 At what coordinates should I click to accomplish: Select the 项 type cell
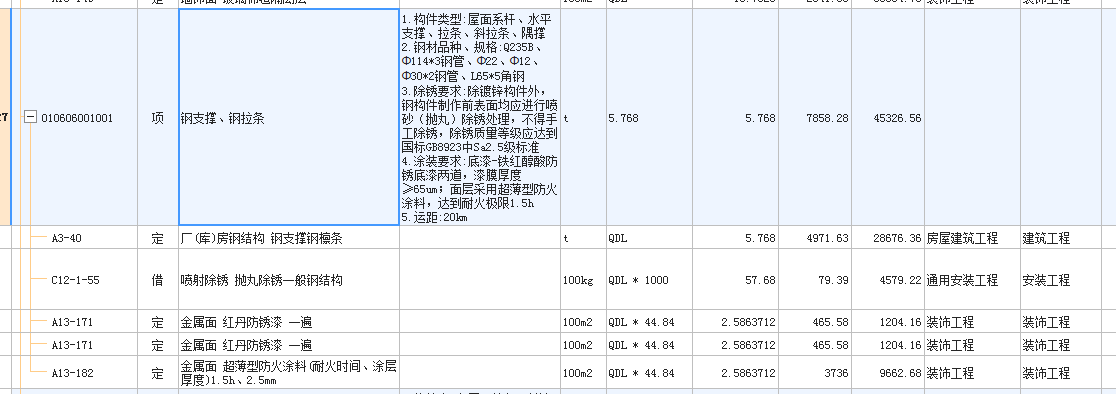click(x=157, y=117)
